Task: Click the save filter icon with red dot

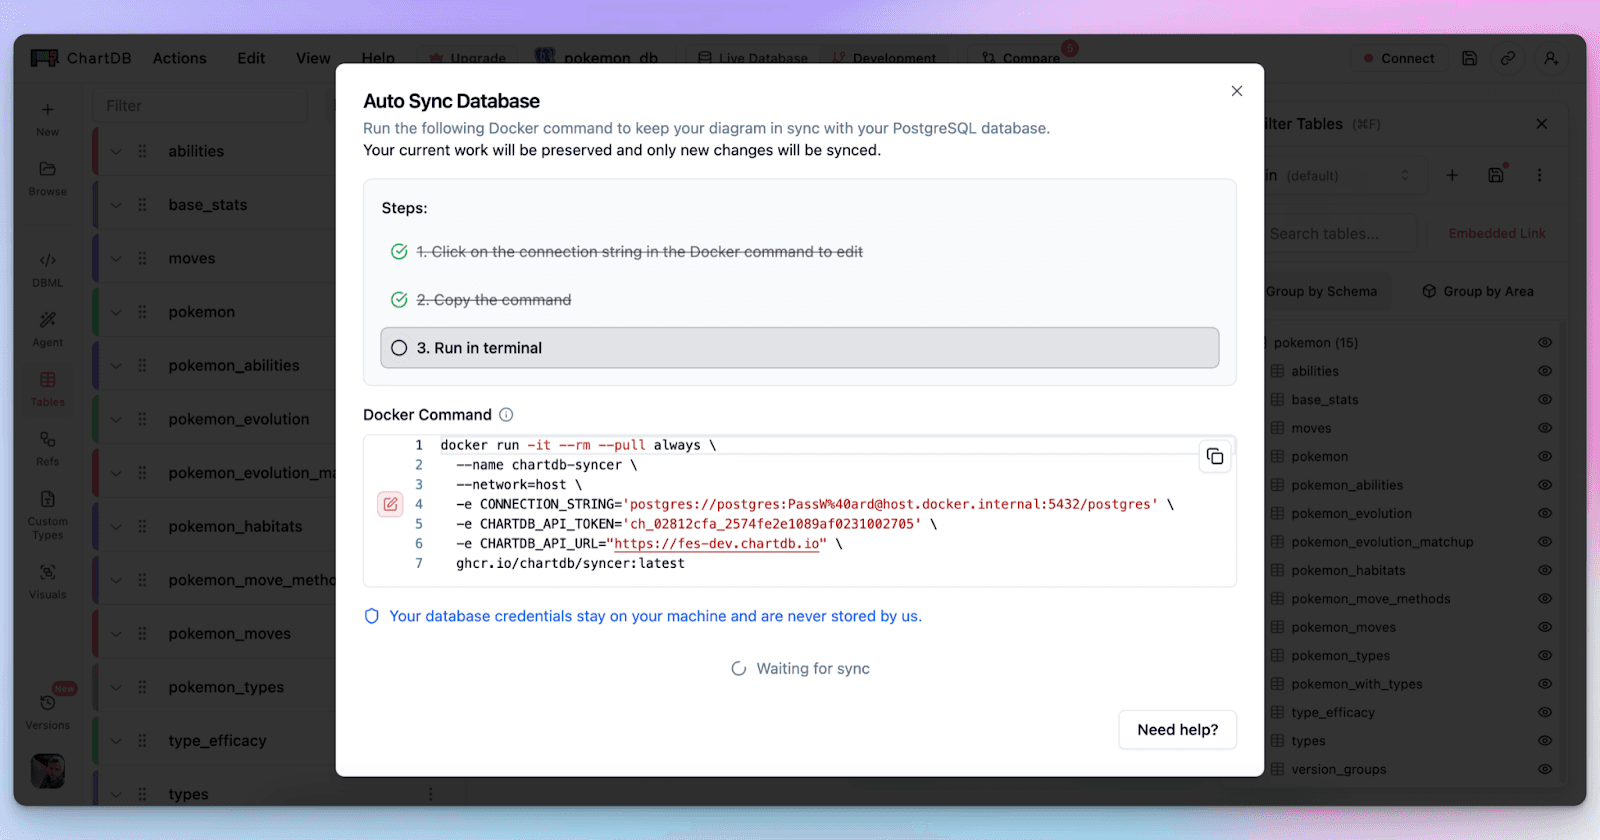Action: tap(1496, 175)
